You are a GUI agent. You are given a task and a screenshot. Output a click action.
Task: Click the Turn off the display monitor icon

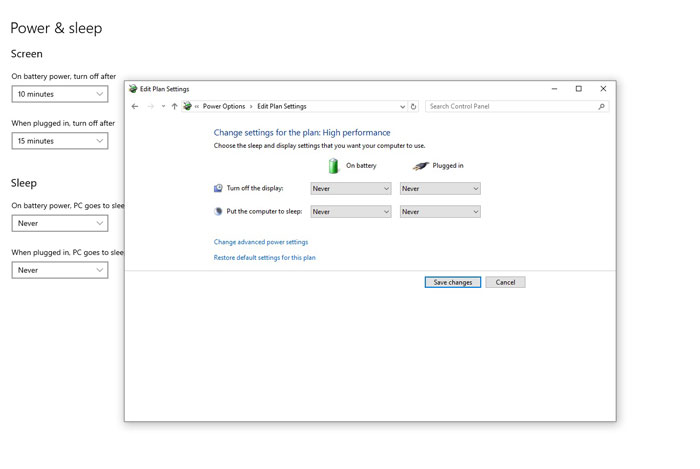218,188
